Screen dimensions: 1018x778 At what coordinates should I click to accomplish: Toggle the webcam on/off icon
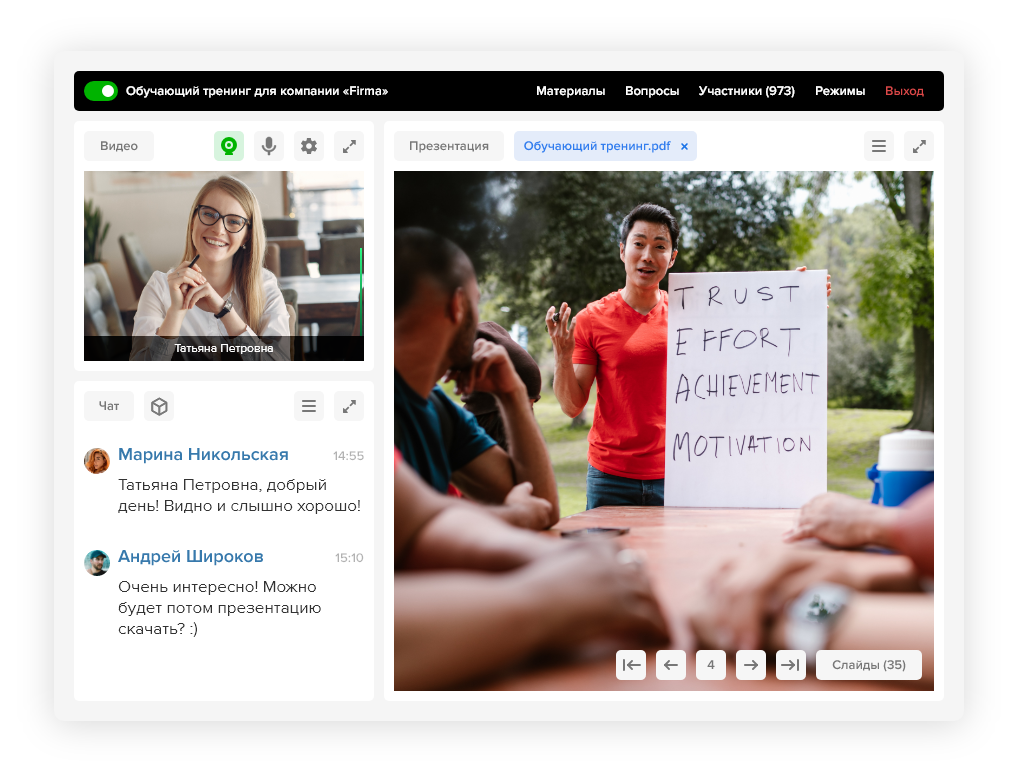tap(229, 146)
